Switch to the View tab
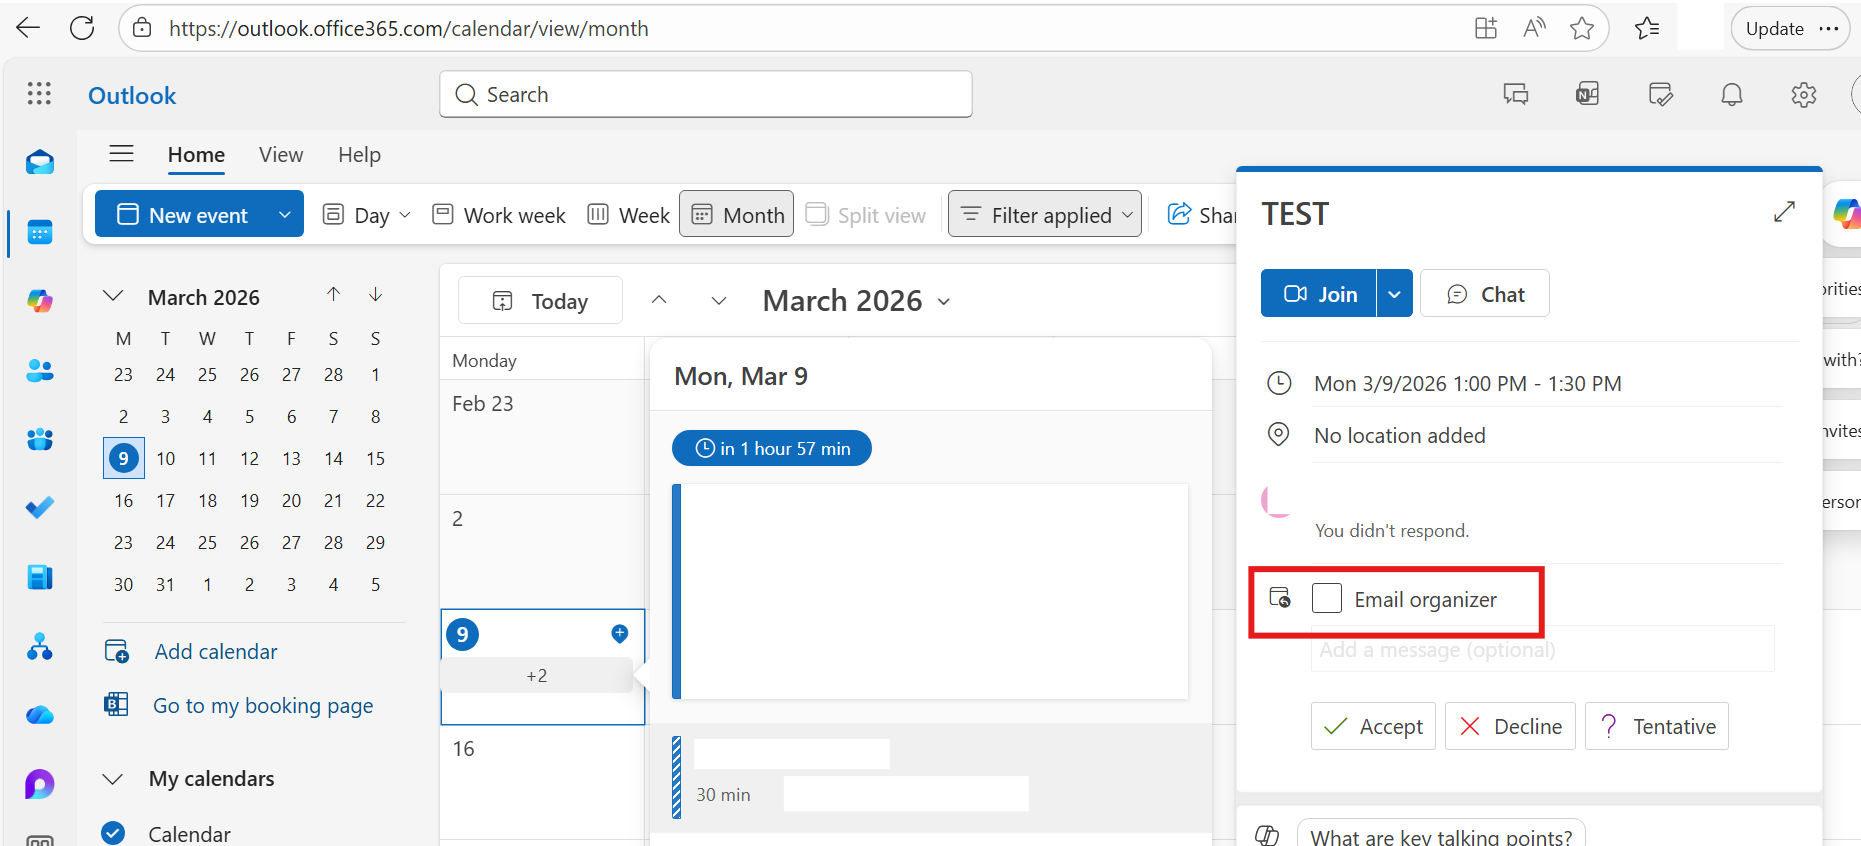The image size is (1861, 846). coord(281,155)
